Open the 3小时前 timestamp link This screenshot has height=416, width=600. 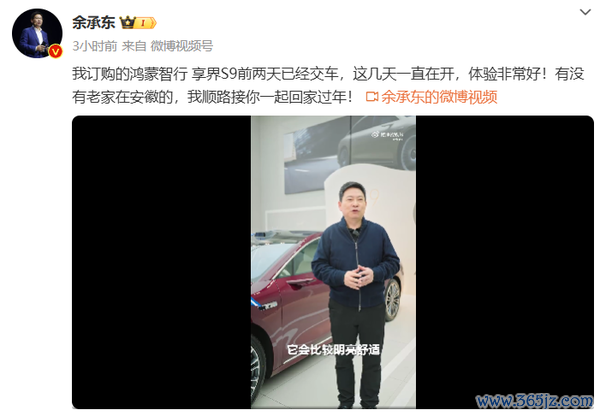point(95,46)
